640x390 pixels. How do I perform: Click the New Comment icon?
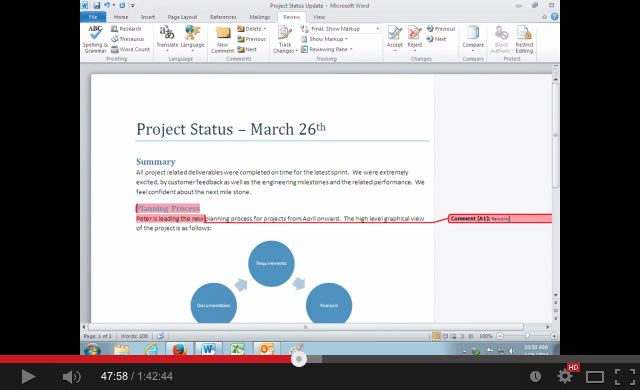(222, 40)
